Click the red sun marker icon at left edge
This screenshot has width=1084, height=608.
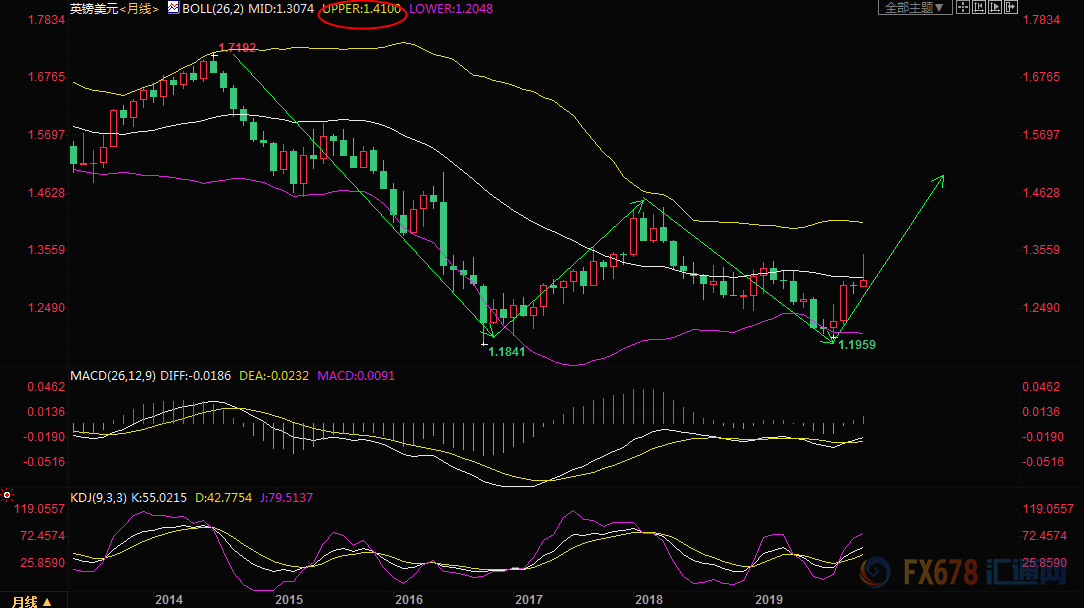click(x=7, y=495)
